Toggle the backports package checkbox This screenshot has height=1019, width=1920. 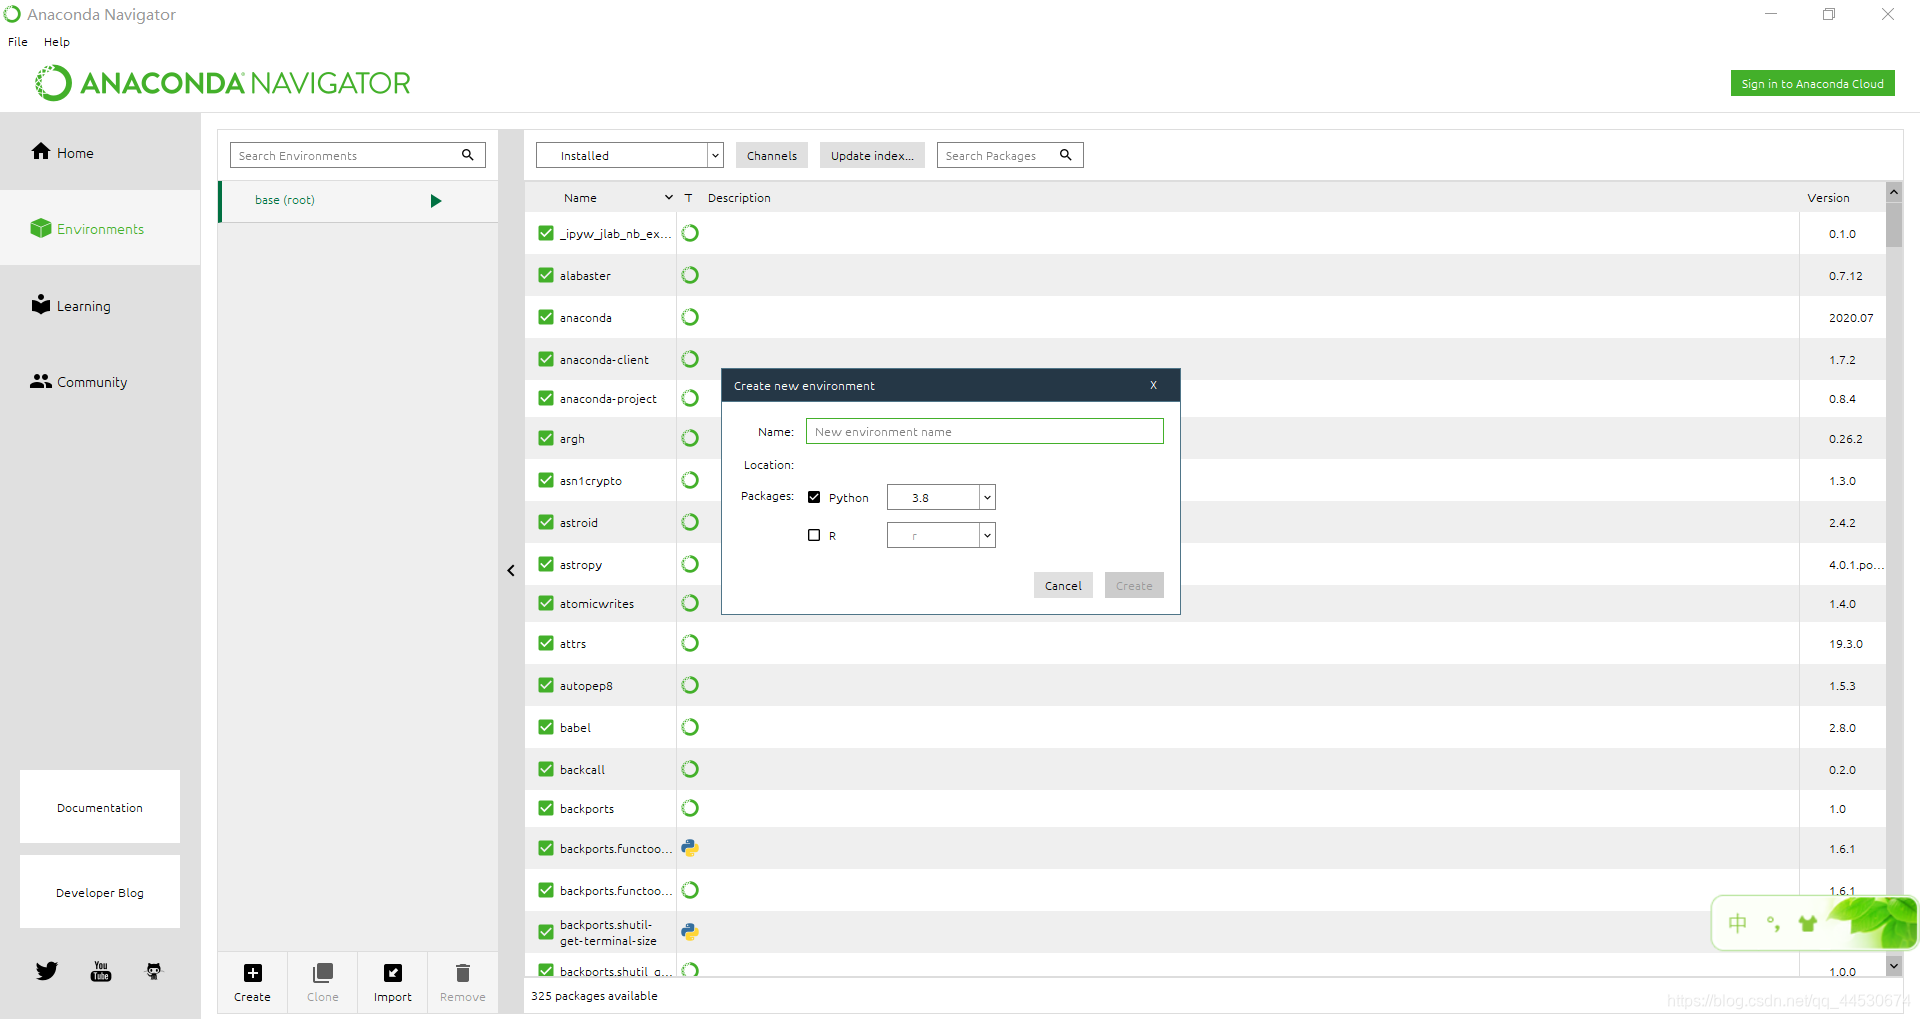pyautogui.click(x=546, y=808)
